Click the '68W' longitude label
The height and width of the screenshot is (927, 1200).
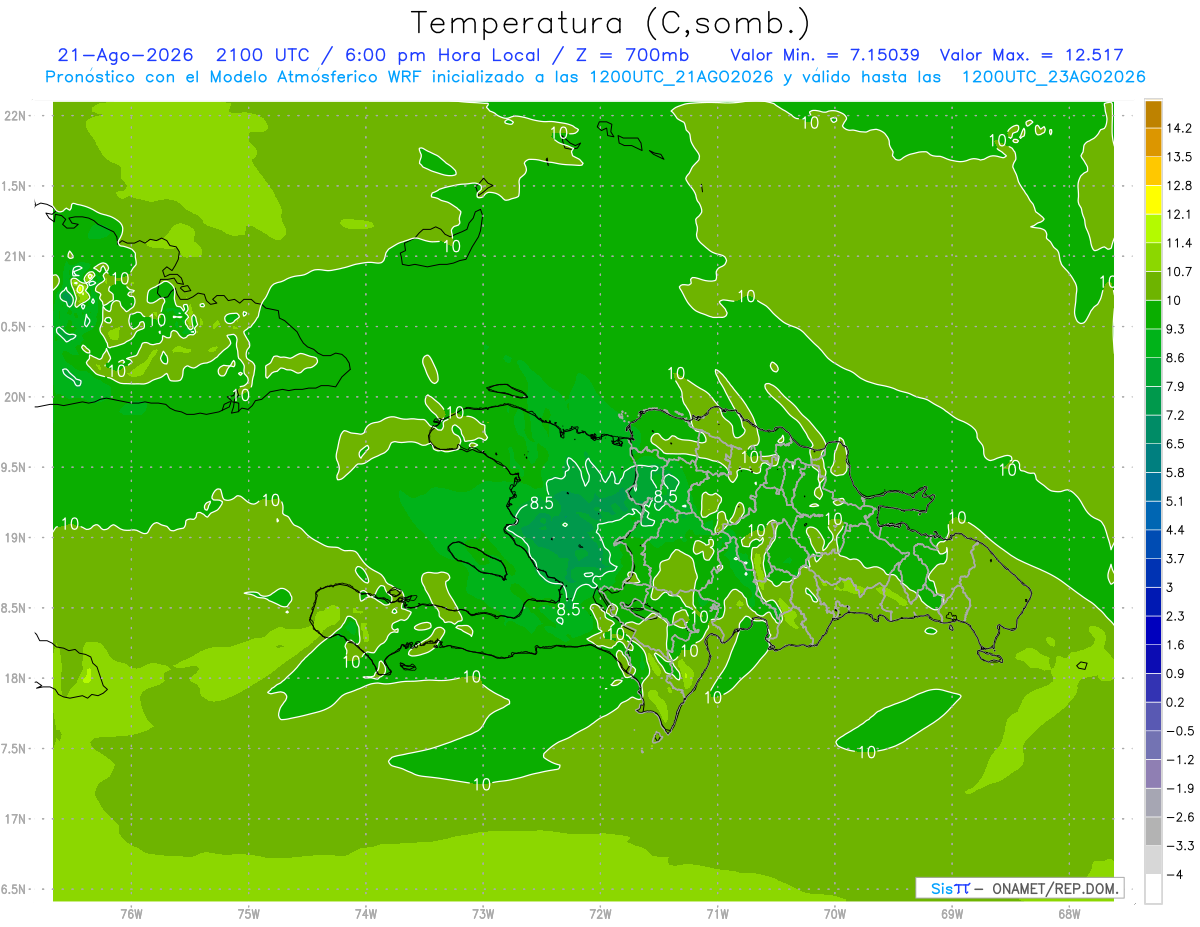pos(1069,914)
